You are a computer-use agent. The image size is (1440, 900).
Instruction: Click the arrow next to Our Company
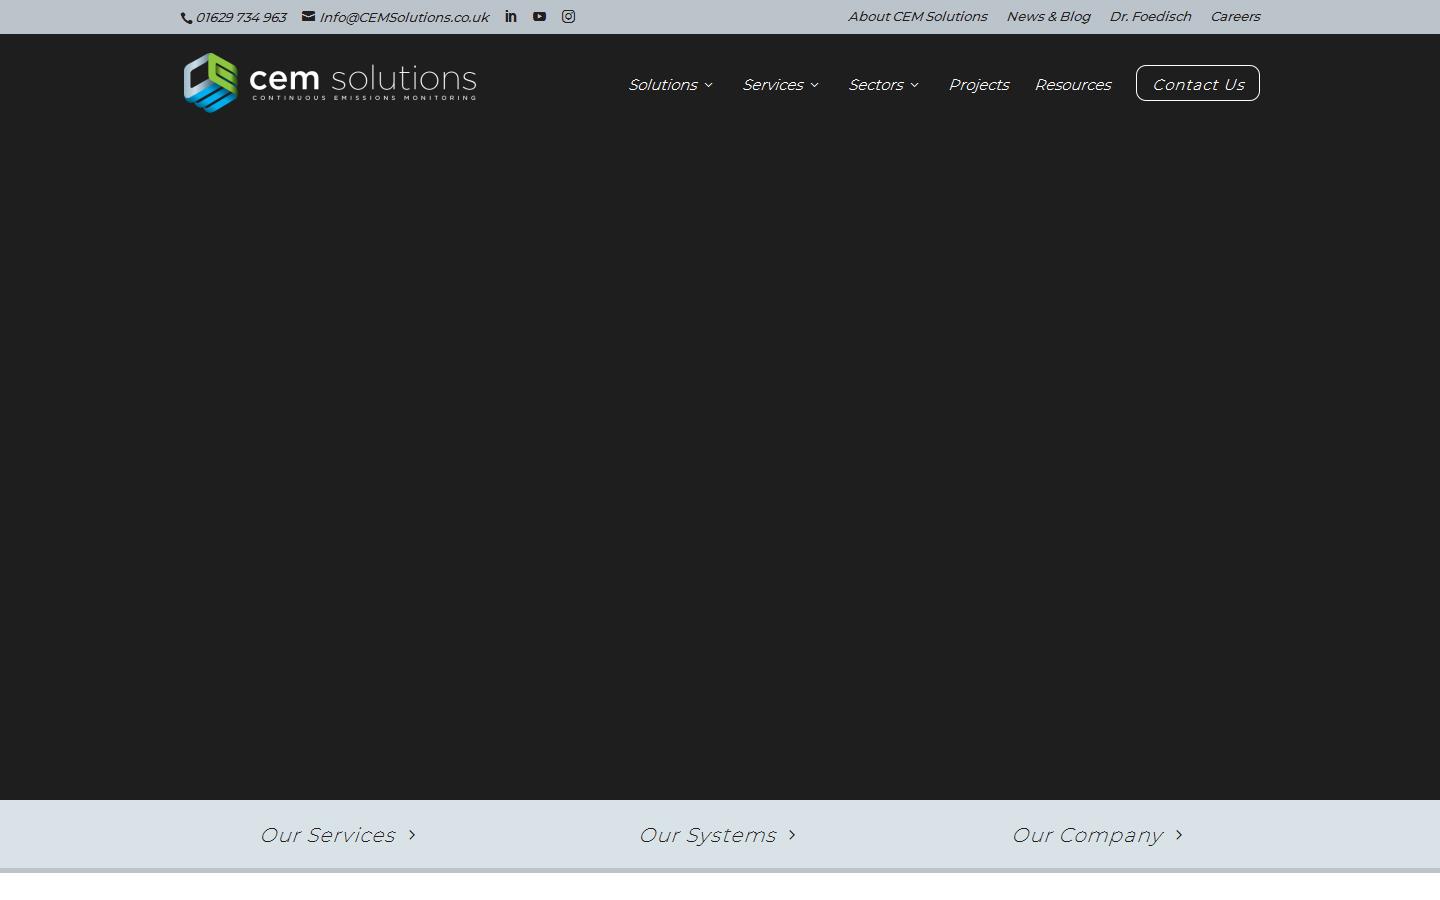1179,835
